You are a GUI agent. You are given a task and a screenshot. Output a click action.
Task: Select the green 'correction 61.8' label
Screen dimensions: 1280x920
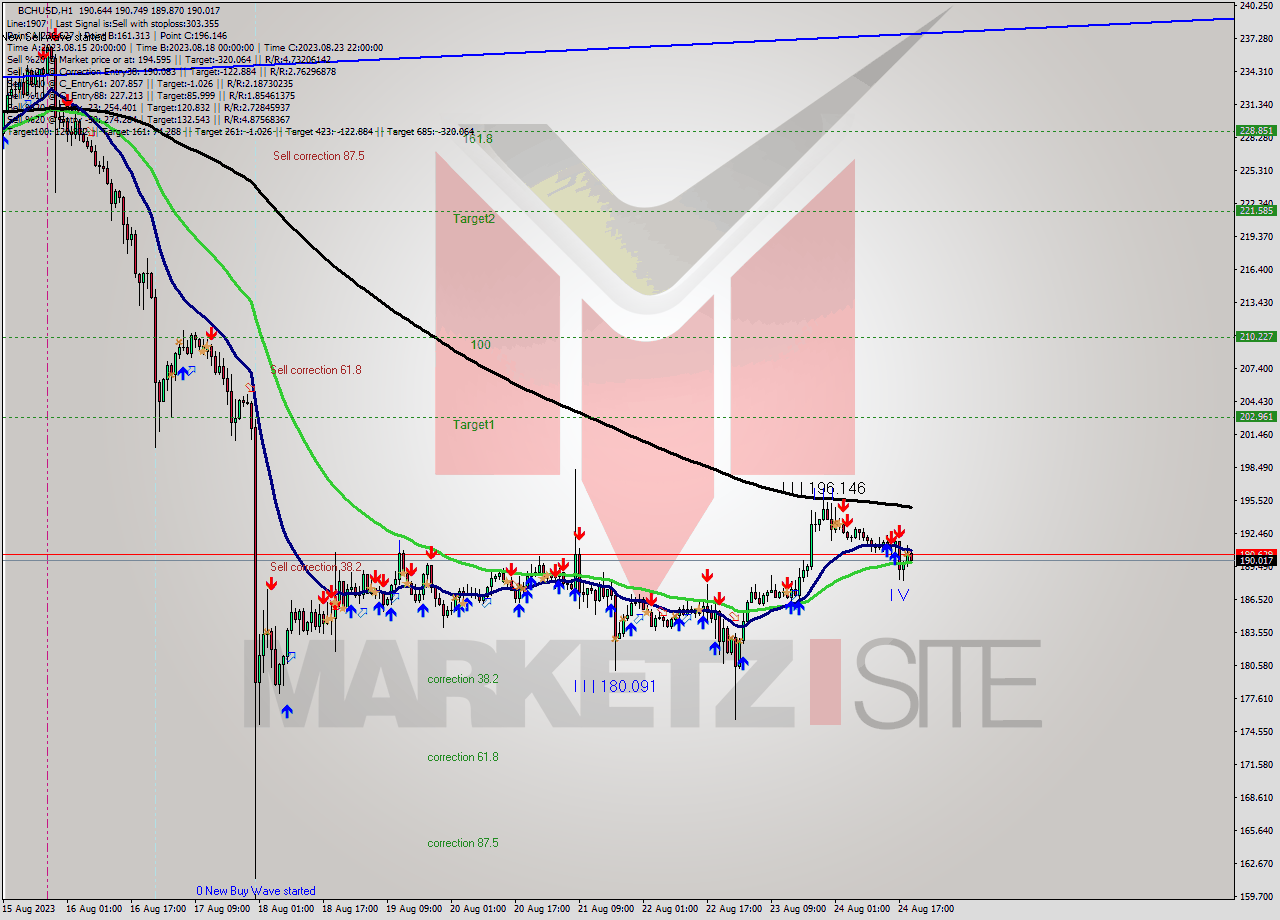point(463,757)
